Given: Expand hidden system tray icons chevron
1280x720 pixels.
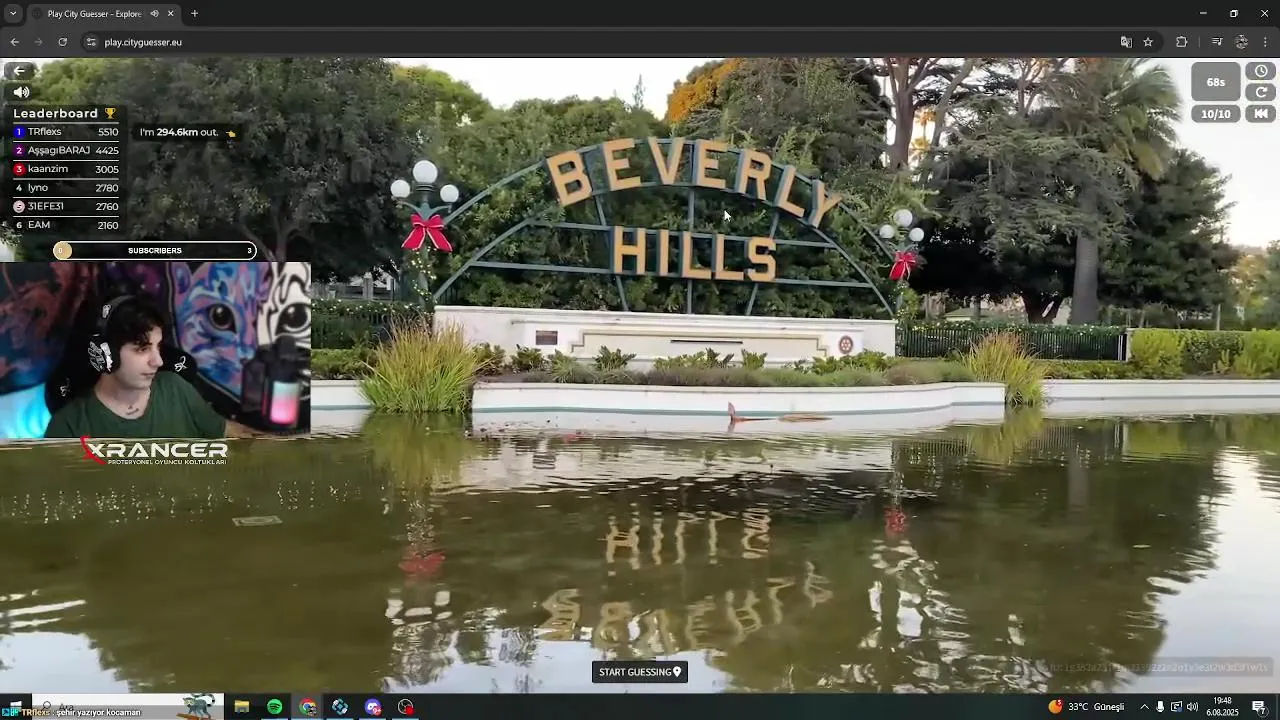Looking at the screenshot, I should 1144,707.
